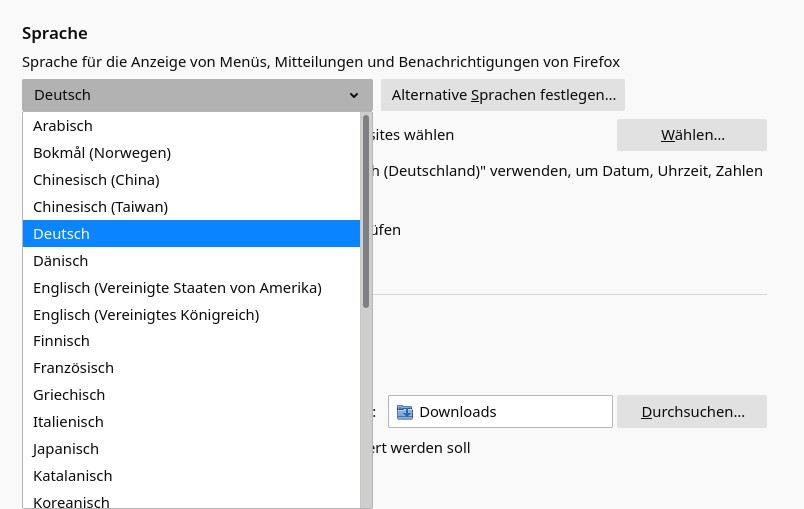Viewport: 804px width, 509px height.
Task: Open Durchsuchen to browse download folder
Action: [x=692, y=412]
